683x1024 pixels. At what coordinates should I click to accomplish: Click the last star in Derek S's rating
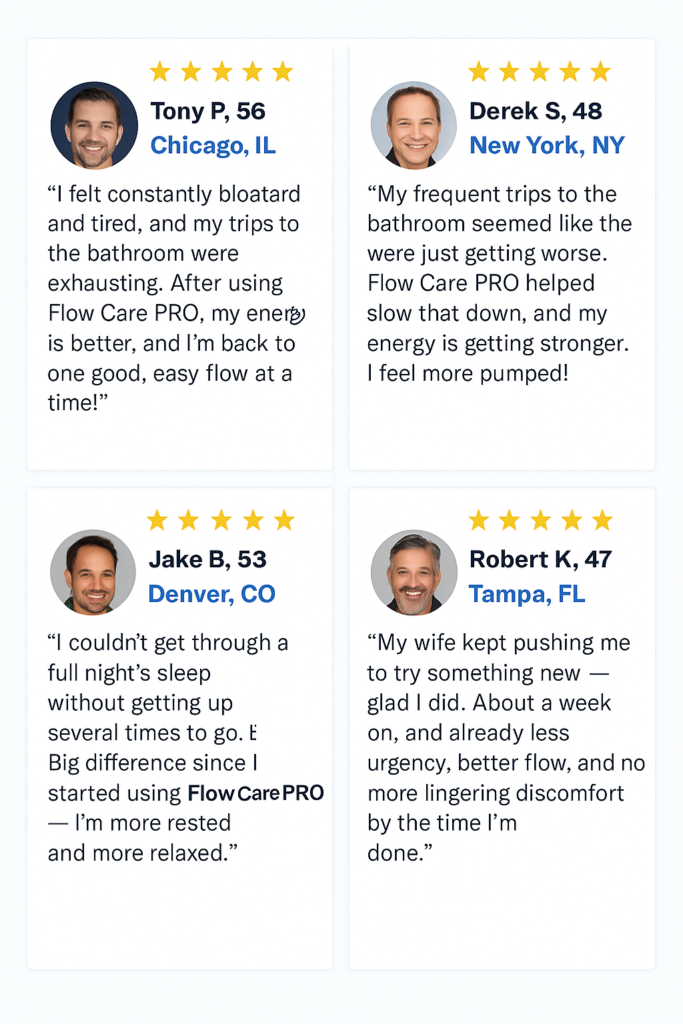pos(601,71)
